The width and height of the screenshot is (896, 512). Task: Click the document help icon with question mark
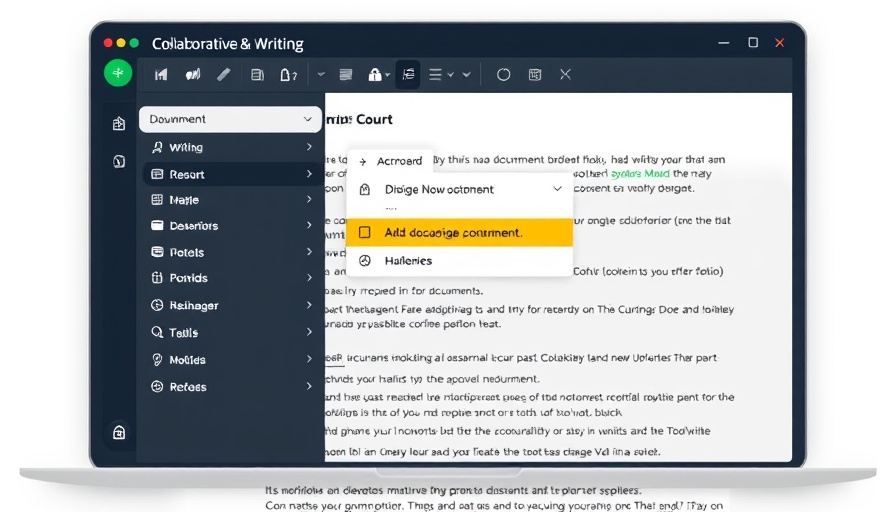[288, 75]
